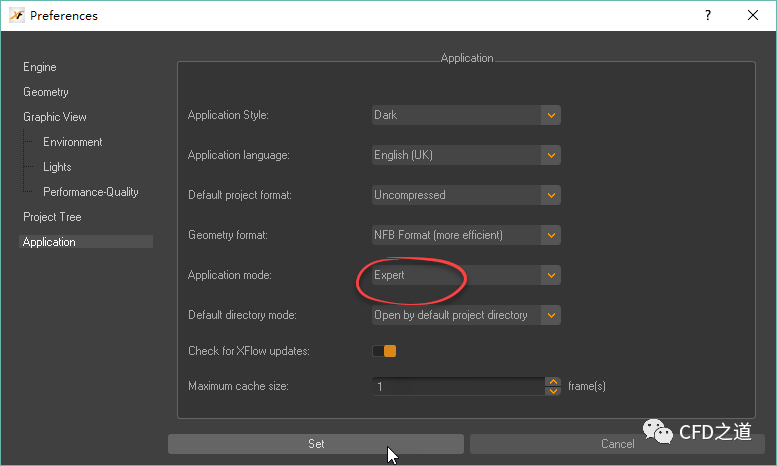Close the Preferences dialog window
This screenshot has height=466, width=777.
751,16
